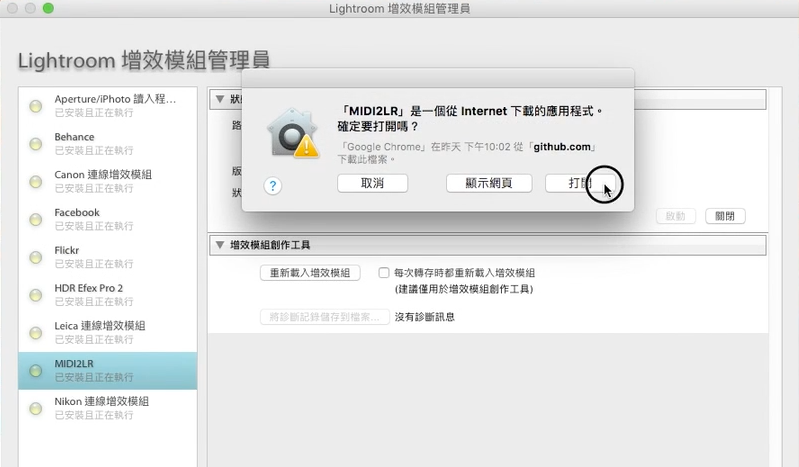
Task: Click the greyed 啟動 (enable) button
Action: pyautogui.click(x=676, y=216)
